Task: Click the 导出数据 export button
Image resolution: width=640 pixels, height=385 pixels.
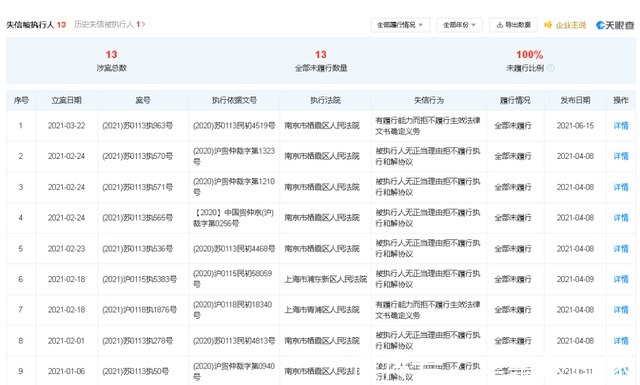Action: coord(513,25)
